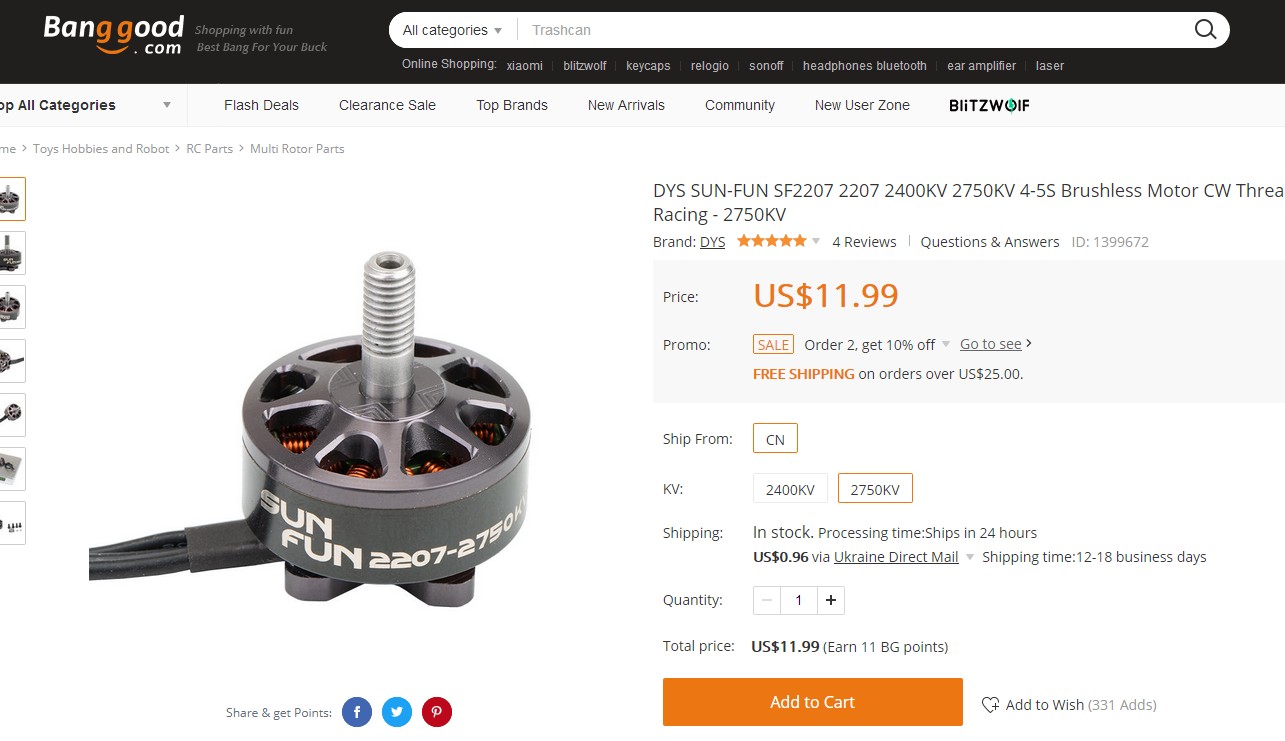Choose CN as ship from location
Image resolution: width=1285 pixels, height=741 pixels.
click(775, 439)
